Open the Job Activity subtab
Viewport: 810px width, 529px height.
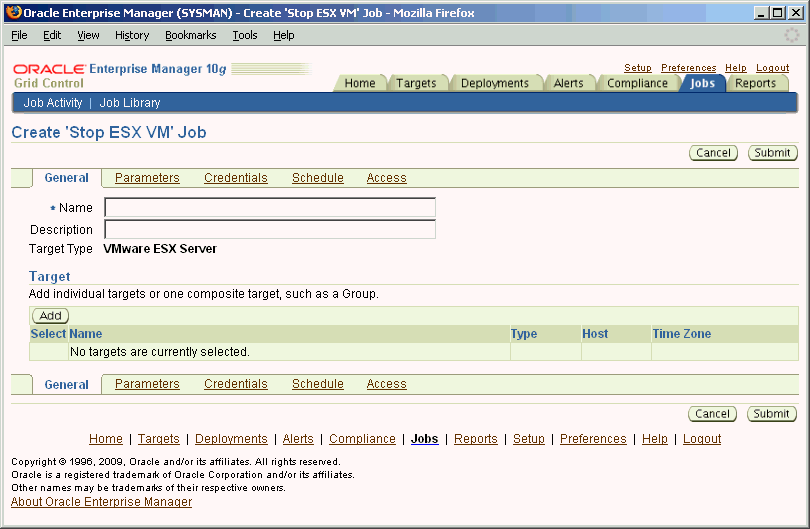[53, 103]
